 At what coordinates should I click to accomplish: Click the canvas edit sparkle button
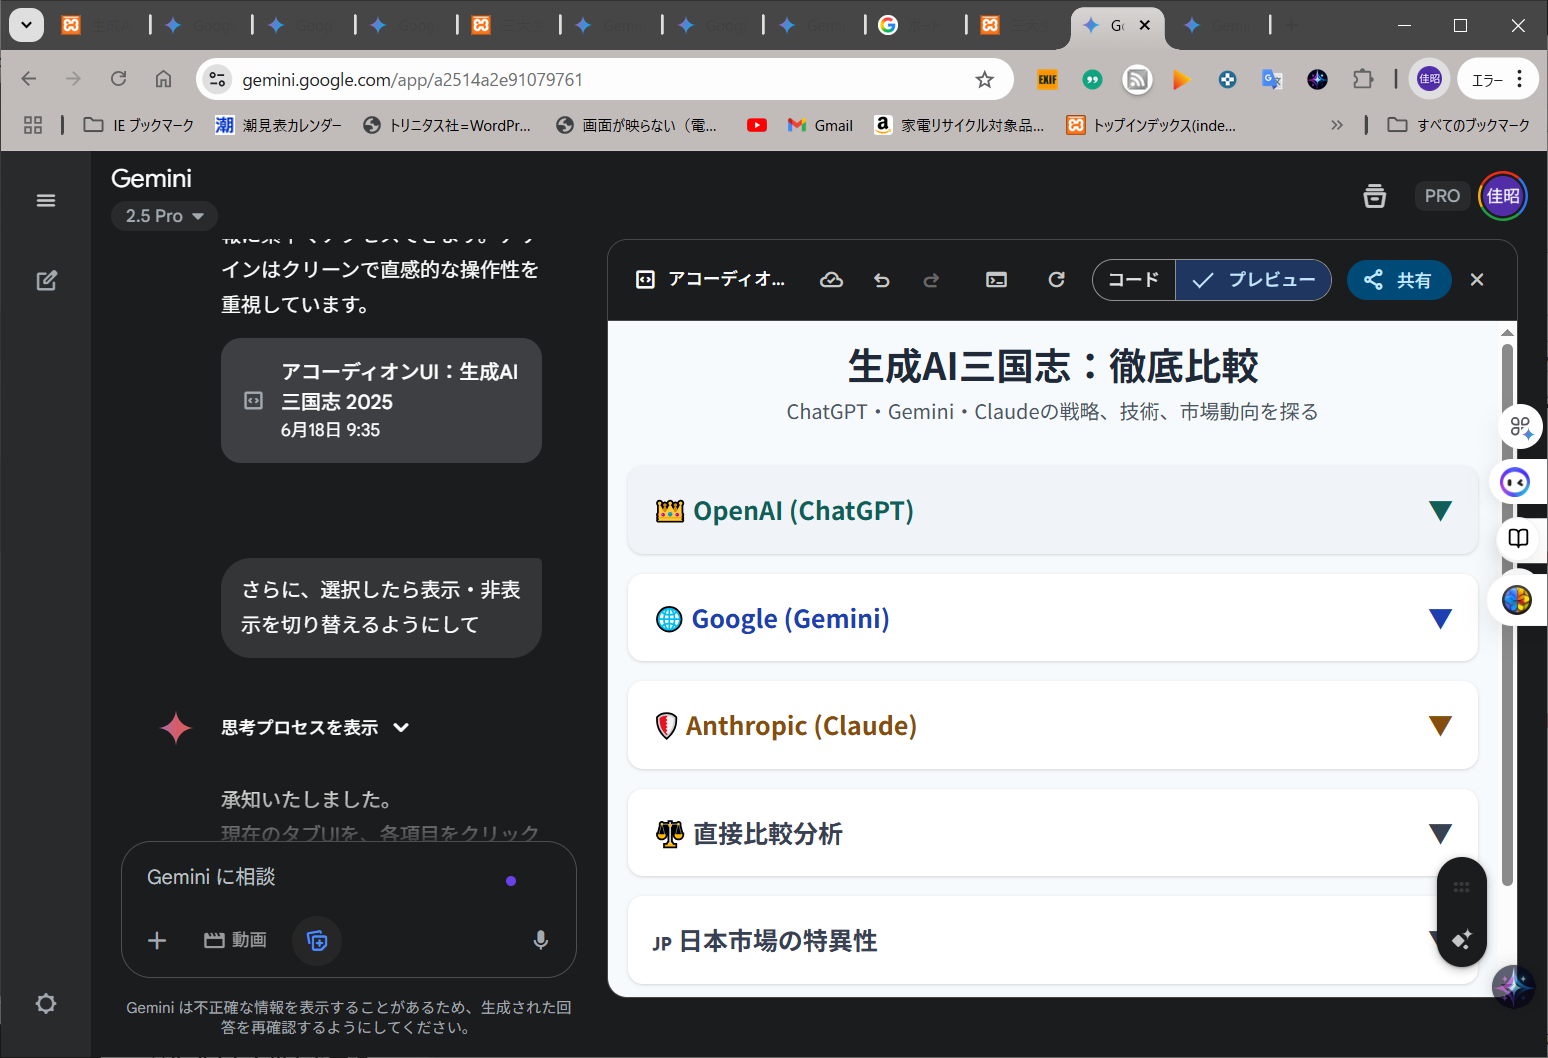click(x=1462, y=939)
